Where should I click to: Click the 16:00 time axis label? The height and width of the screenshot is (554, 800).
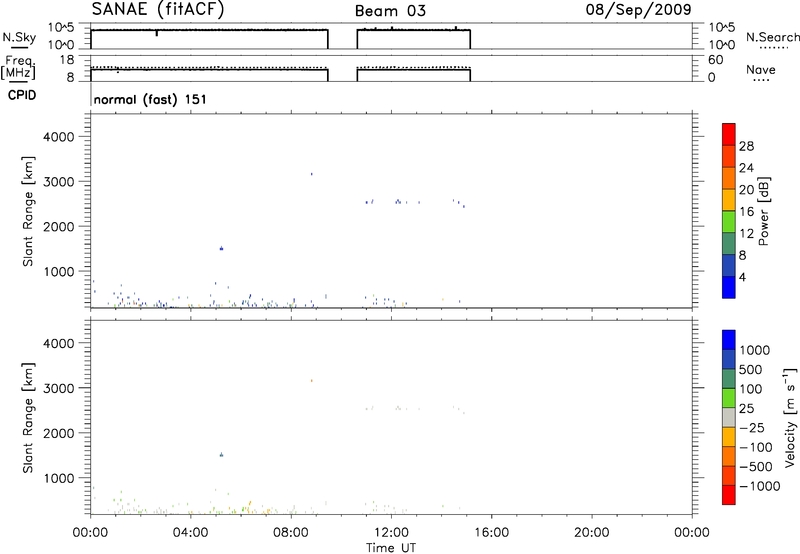coord(491,533)
